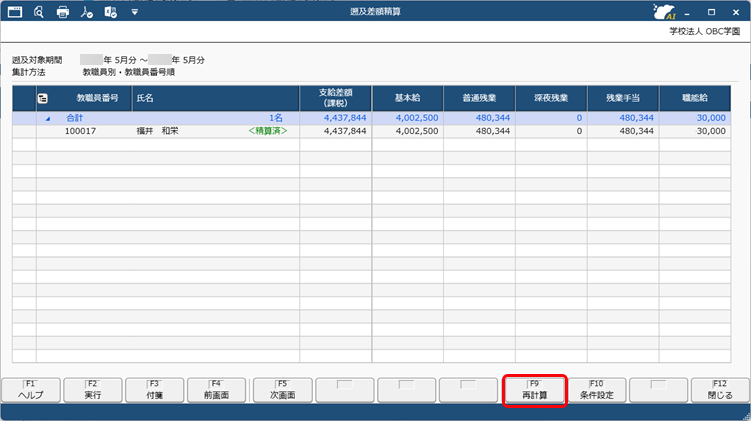Image resolution: width=752 pixels, height=421 pixels.
Task: Click the F2 実行 button
Action: click(x=93, y=390)
